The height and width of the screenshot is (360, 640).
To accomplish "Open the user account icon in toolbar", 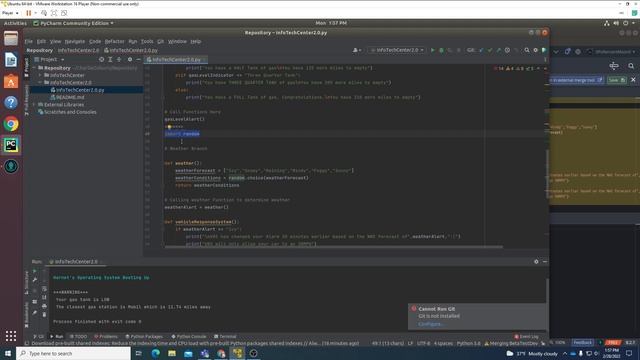I will 357,50.
